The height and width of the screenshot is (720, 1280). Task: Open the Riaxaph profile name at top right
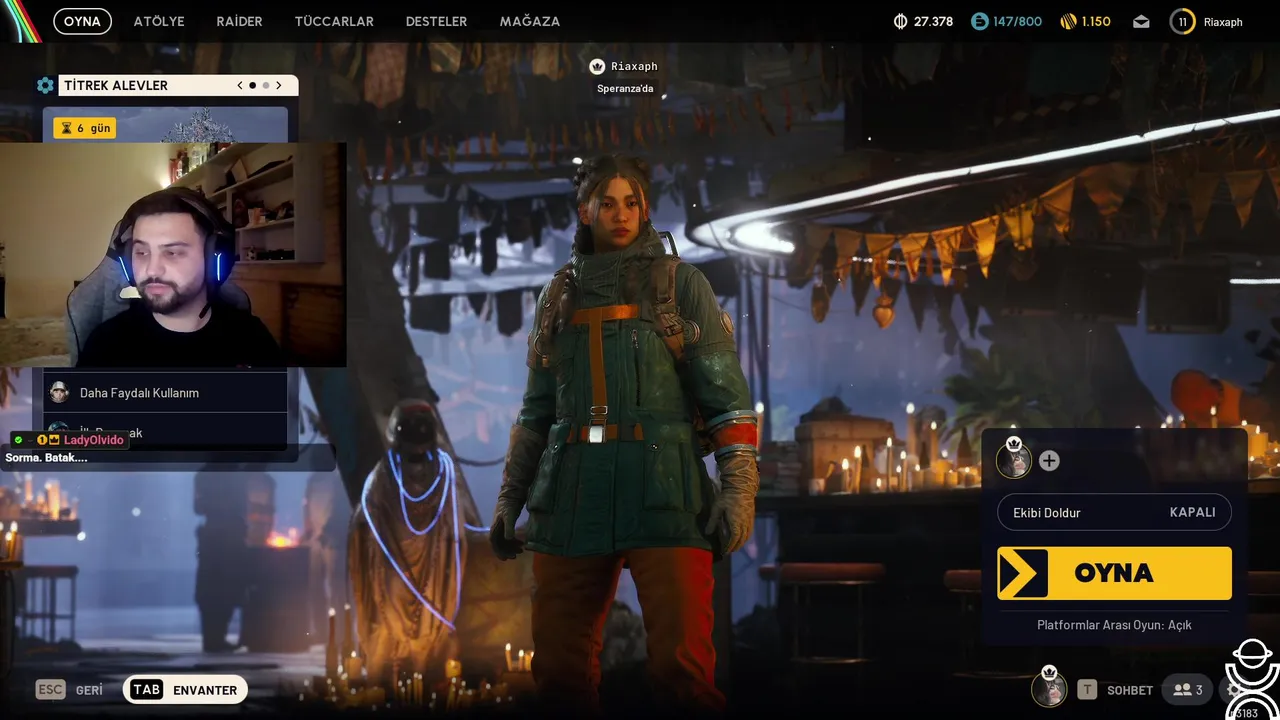[x=1223, y=22]
